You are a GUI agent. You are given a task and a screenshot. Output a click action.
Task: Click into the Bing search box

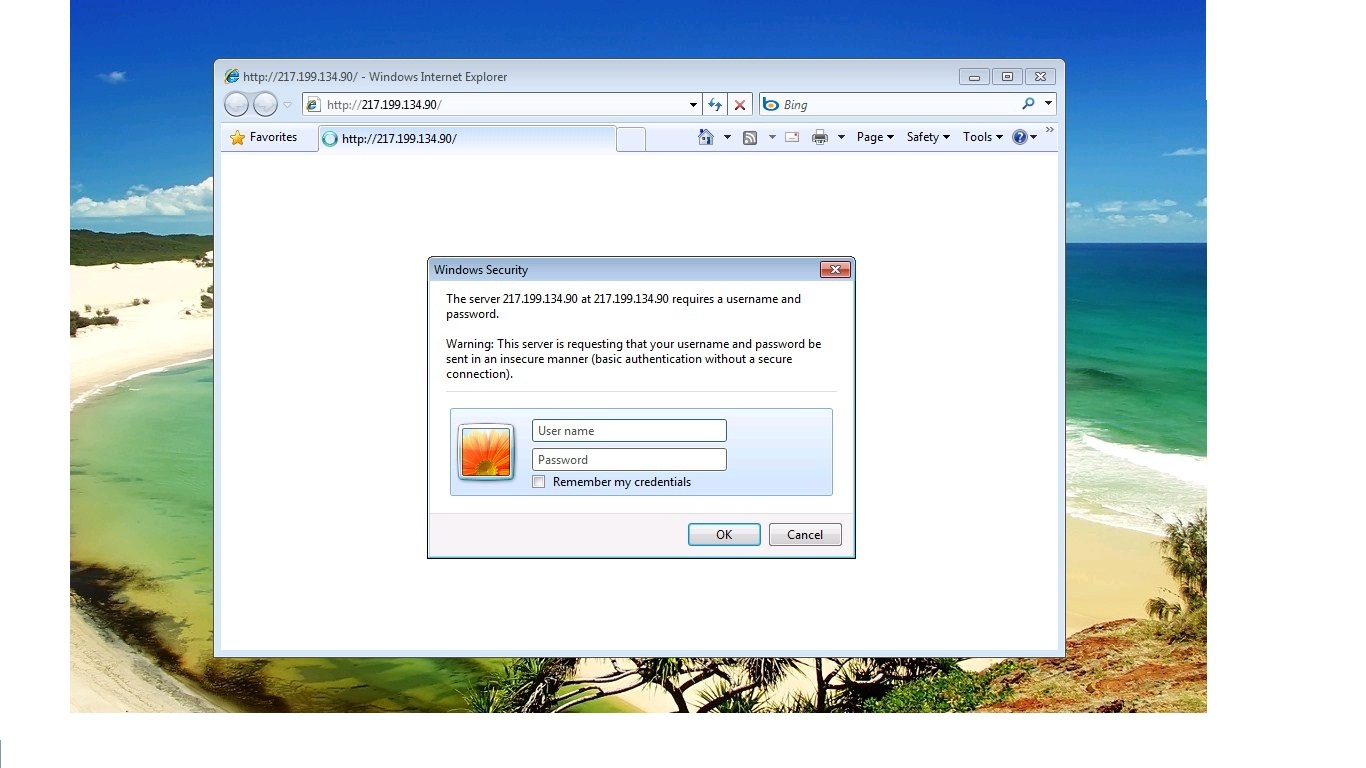(x=898, y=105)
